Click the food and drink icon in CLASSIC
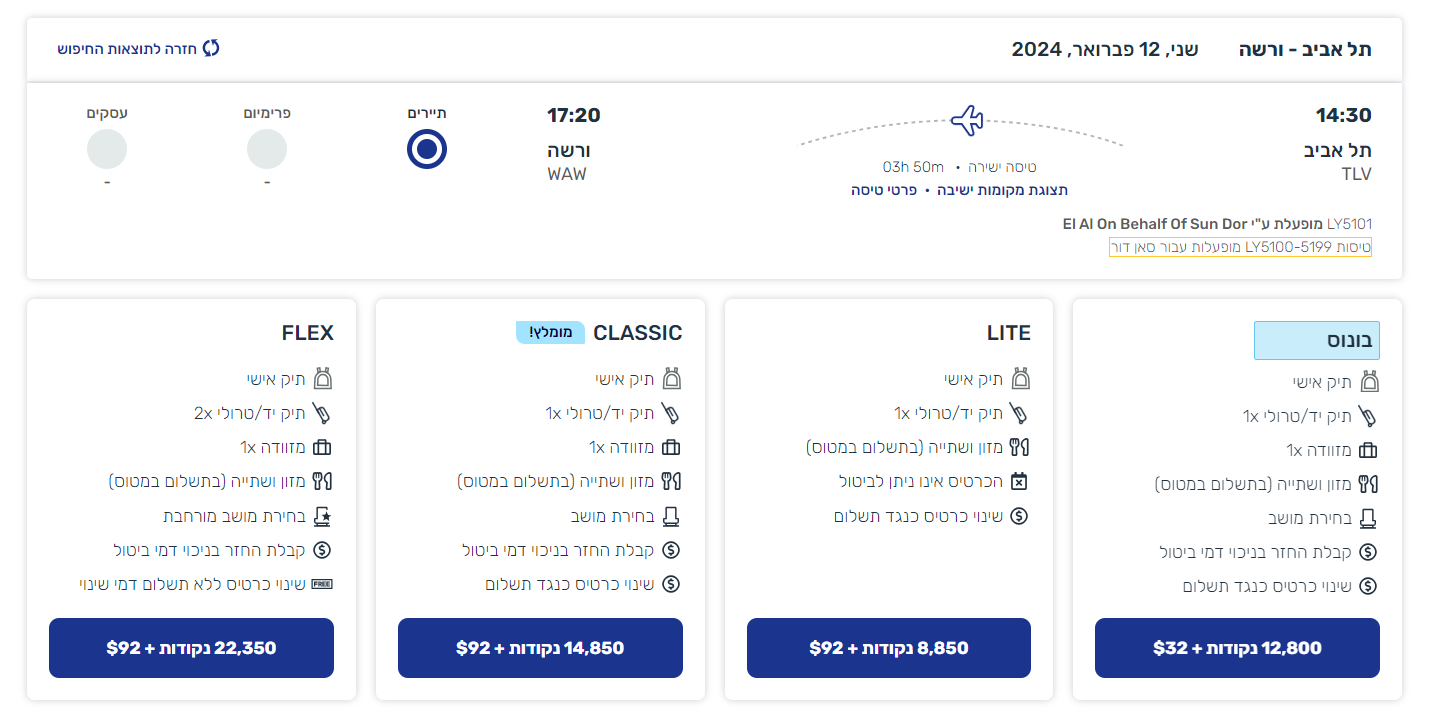 (670, 482)
